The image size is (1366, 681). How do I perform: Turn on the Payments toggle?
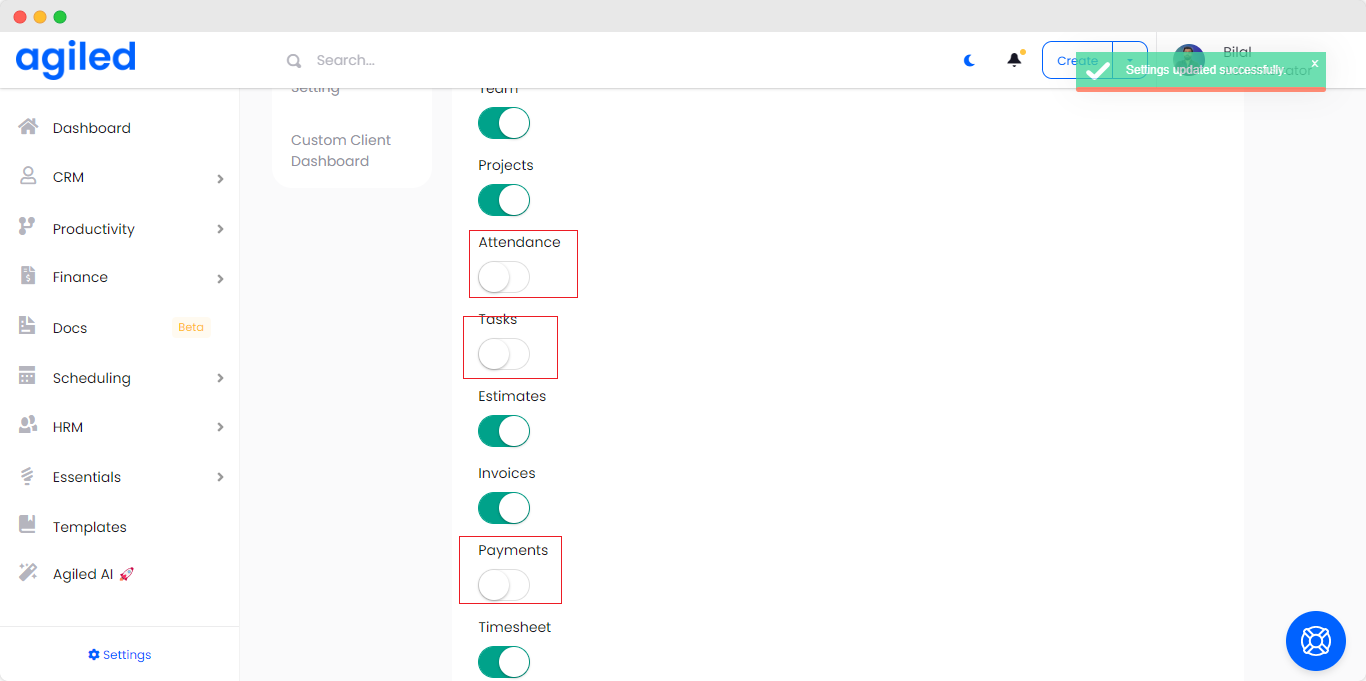tap(504, 585)
